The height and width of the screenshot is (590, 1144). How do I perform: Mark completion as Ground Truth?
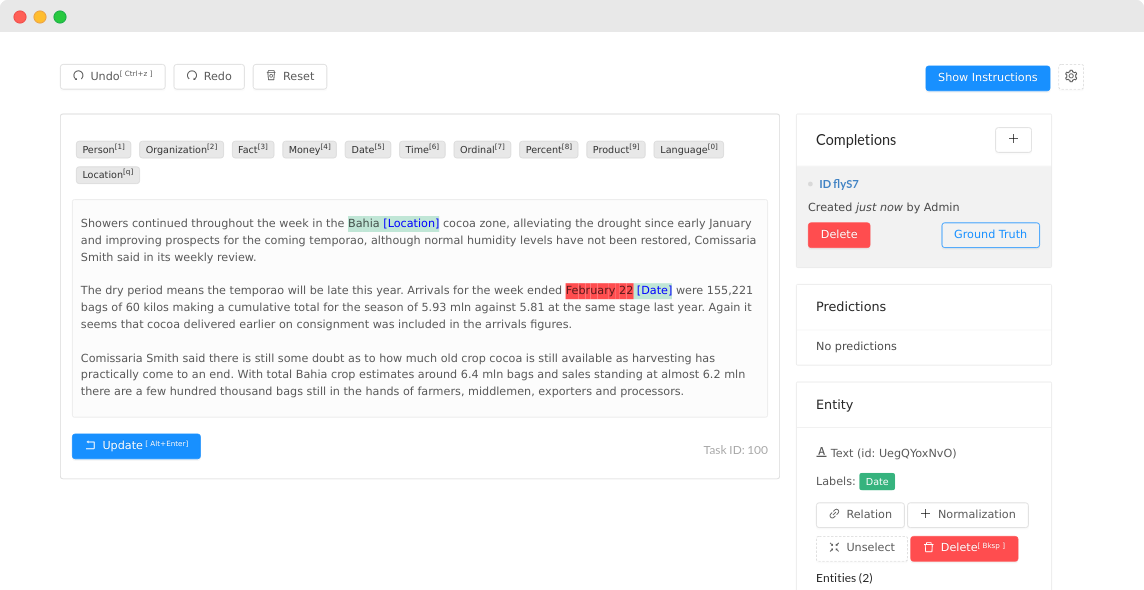(x=990, y=235)
